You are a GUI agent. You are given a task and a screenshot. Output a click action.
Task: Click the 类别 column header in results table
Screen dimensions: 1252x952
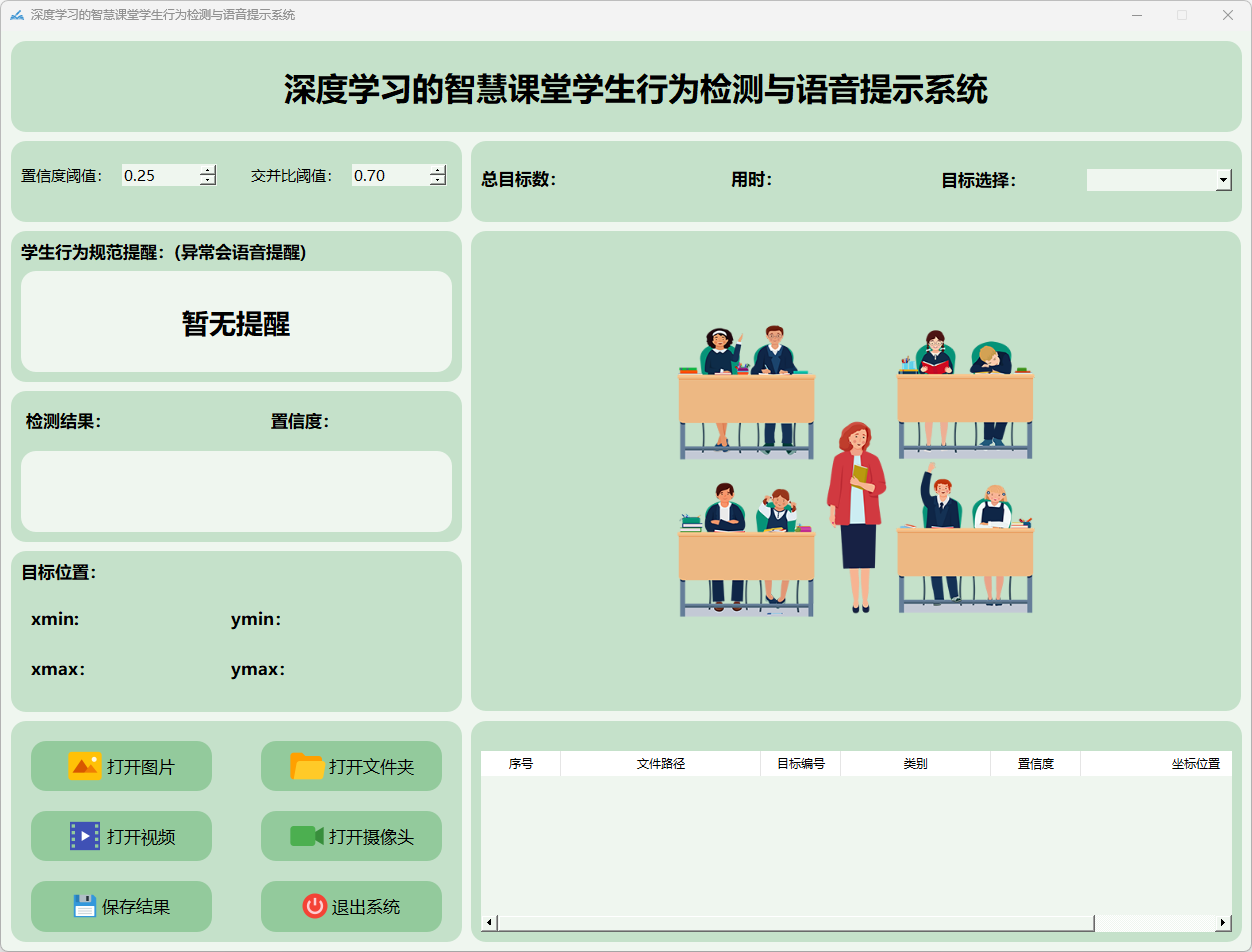coord(915,764)
